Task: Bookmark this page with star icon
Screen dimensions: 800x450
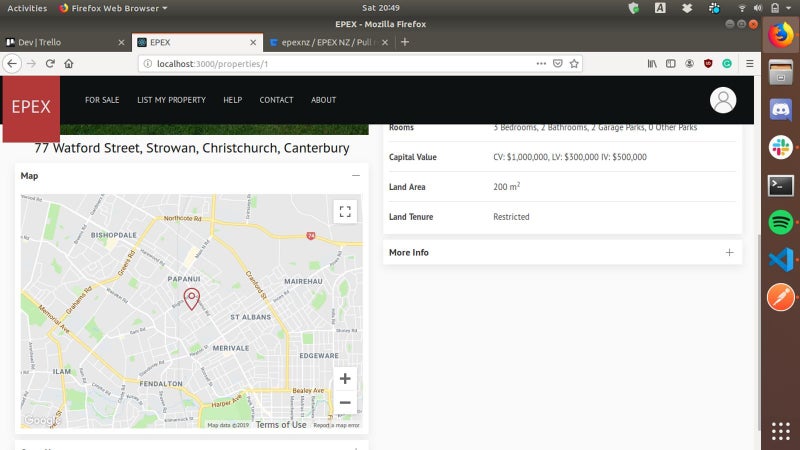Action: (574, 64)
